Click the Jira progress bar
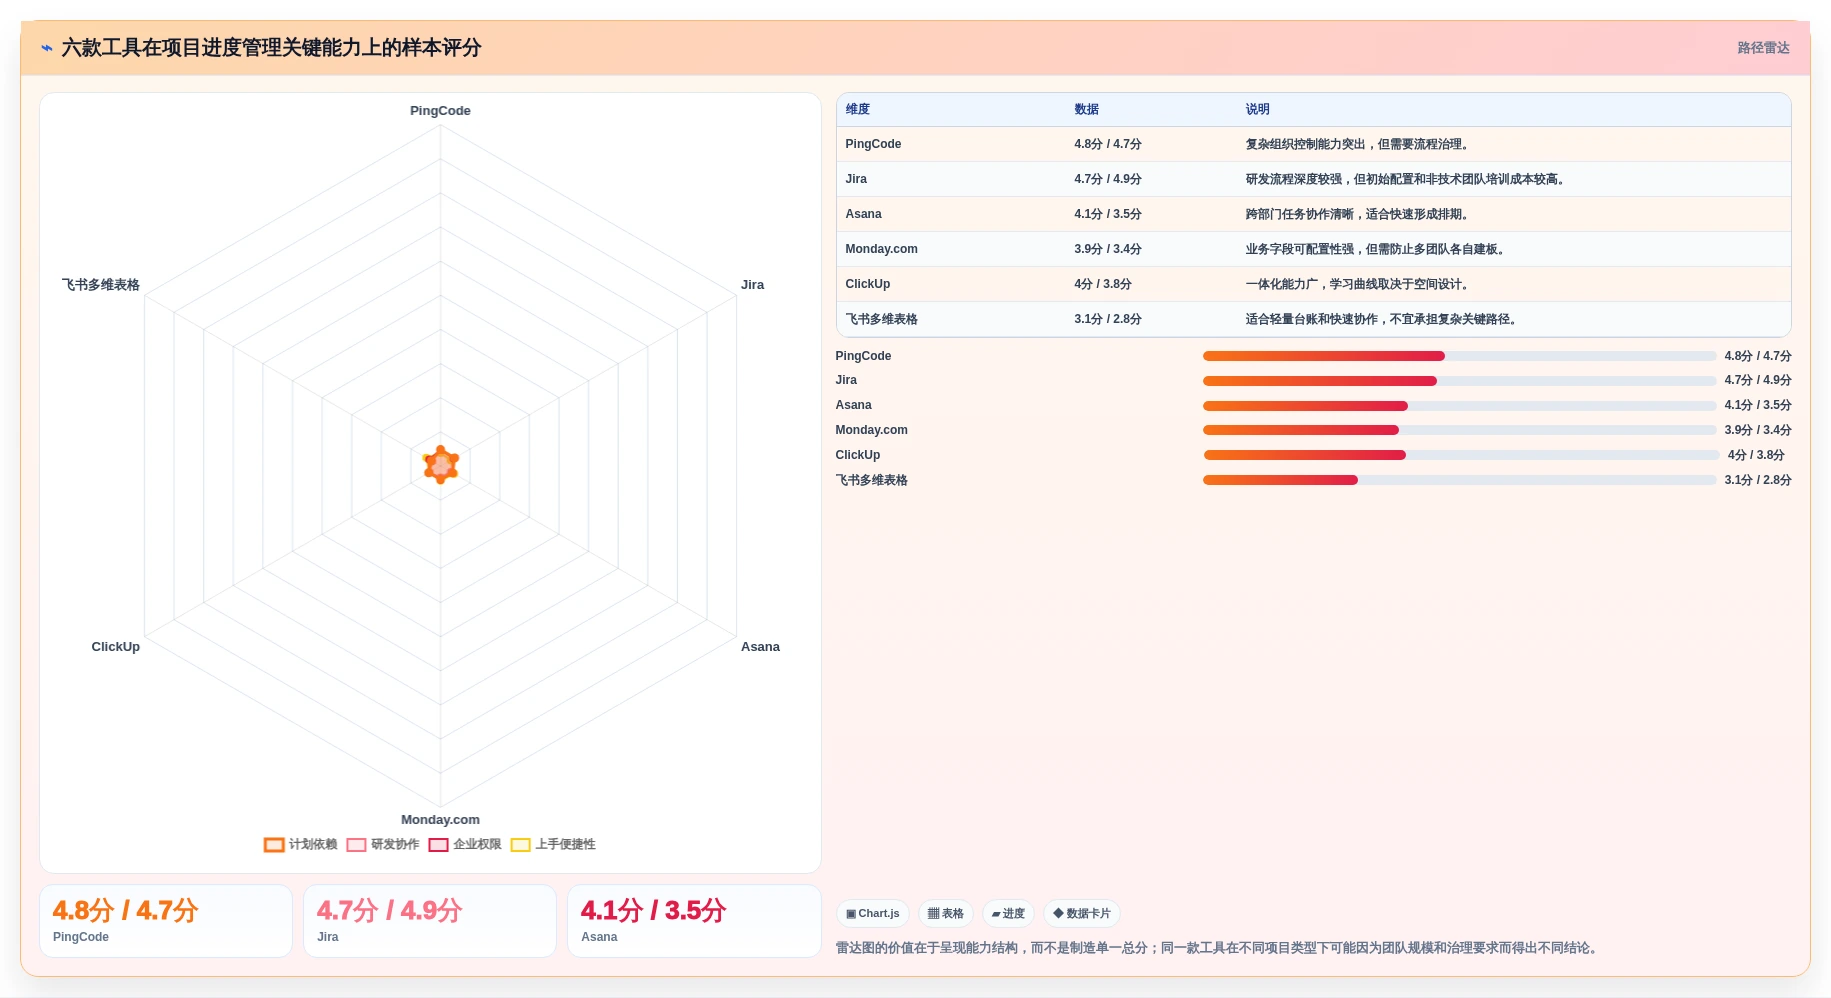The height and width of the screenshot is (998, 1831). (1459, 381)
